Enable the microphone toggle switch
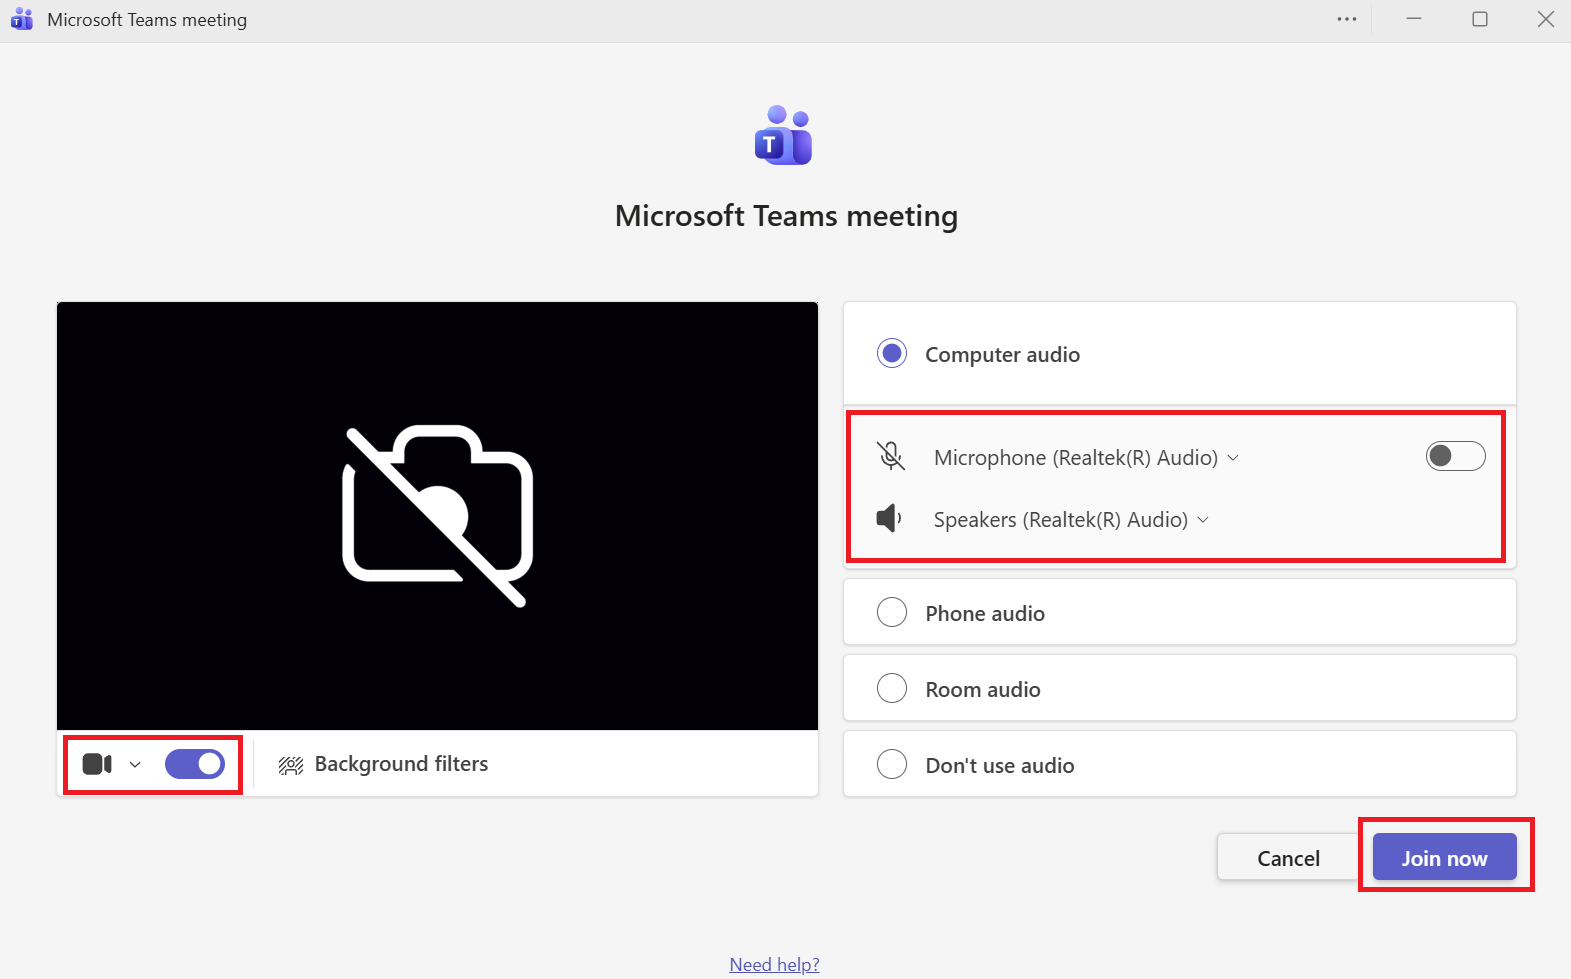 pos(1455,456)
